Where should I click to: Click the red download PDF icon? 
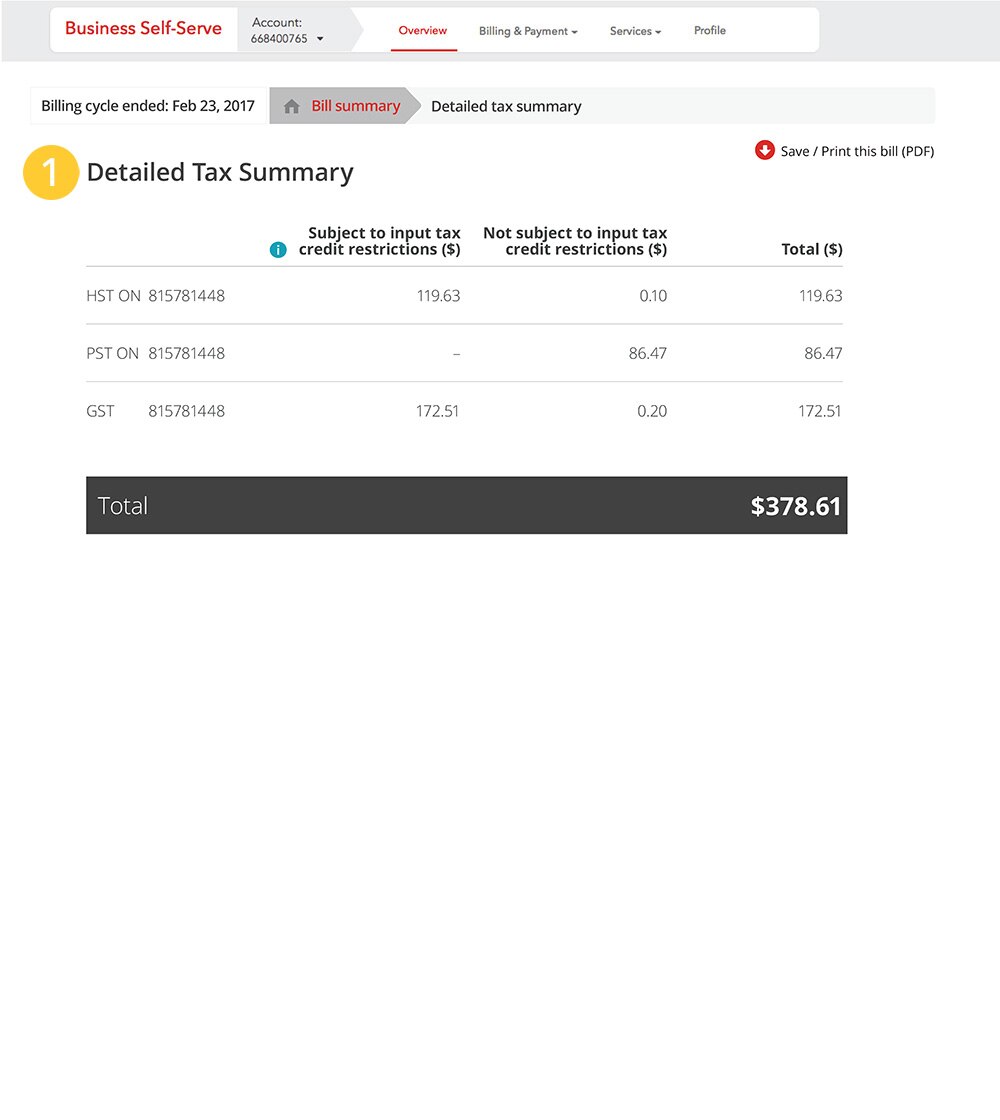[x=765, y=150]
